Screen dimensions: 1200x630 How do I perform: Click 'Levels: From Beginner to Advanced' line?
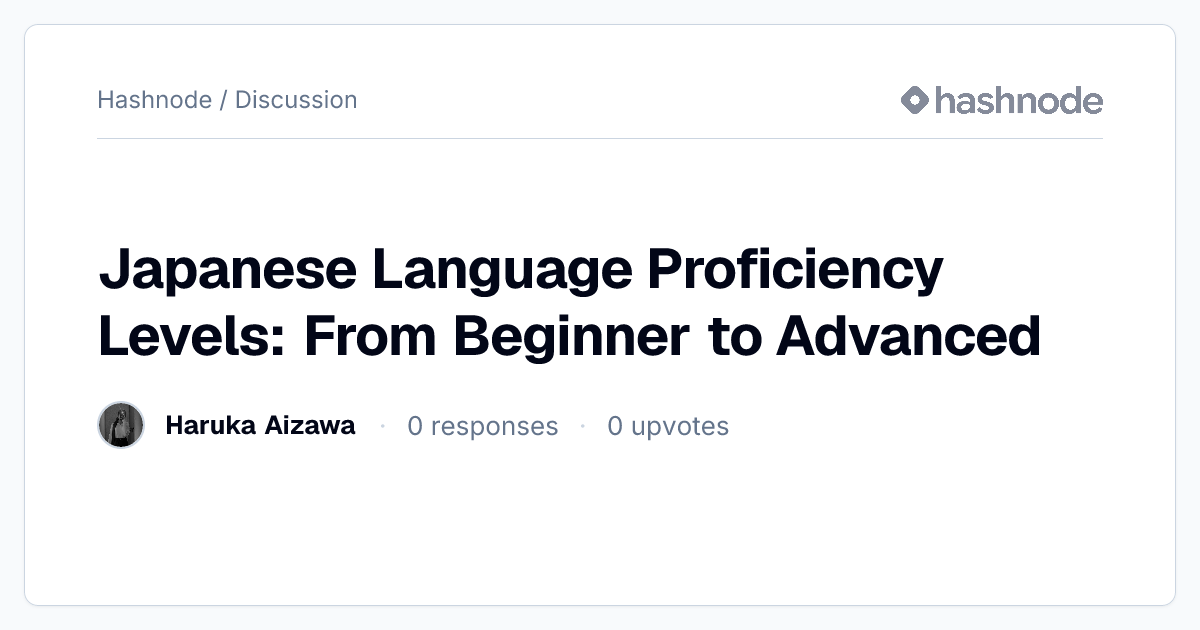[x=570, y=335]
